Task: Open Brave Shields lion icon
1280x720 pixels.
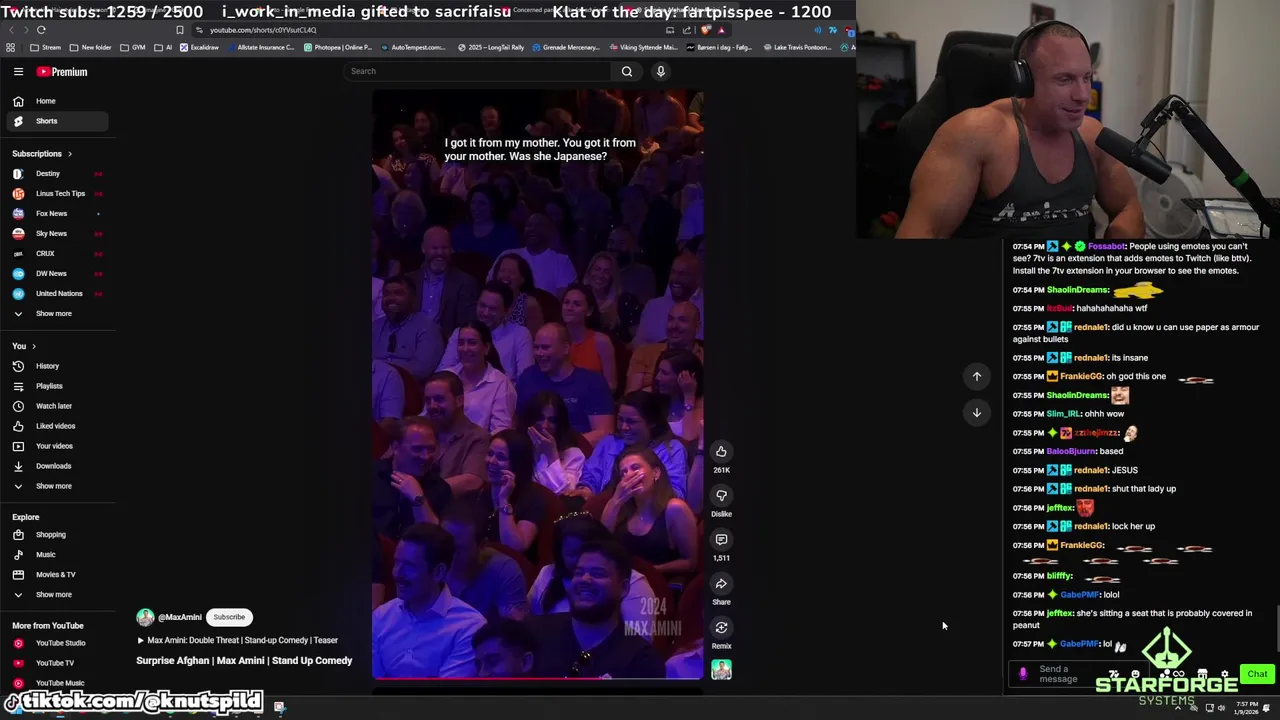Action: coord(706,30)
